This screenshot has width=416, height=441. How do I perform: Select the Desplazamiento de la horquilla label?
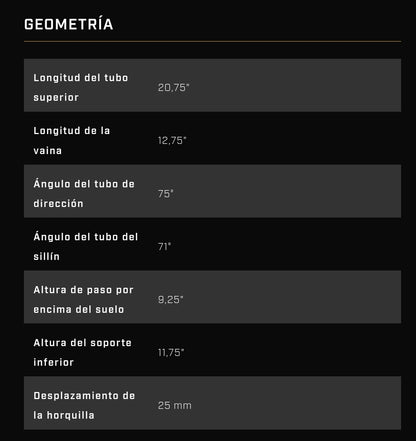click(x=84, y=405)
